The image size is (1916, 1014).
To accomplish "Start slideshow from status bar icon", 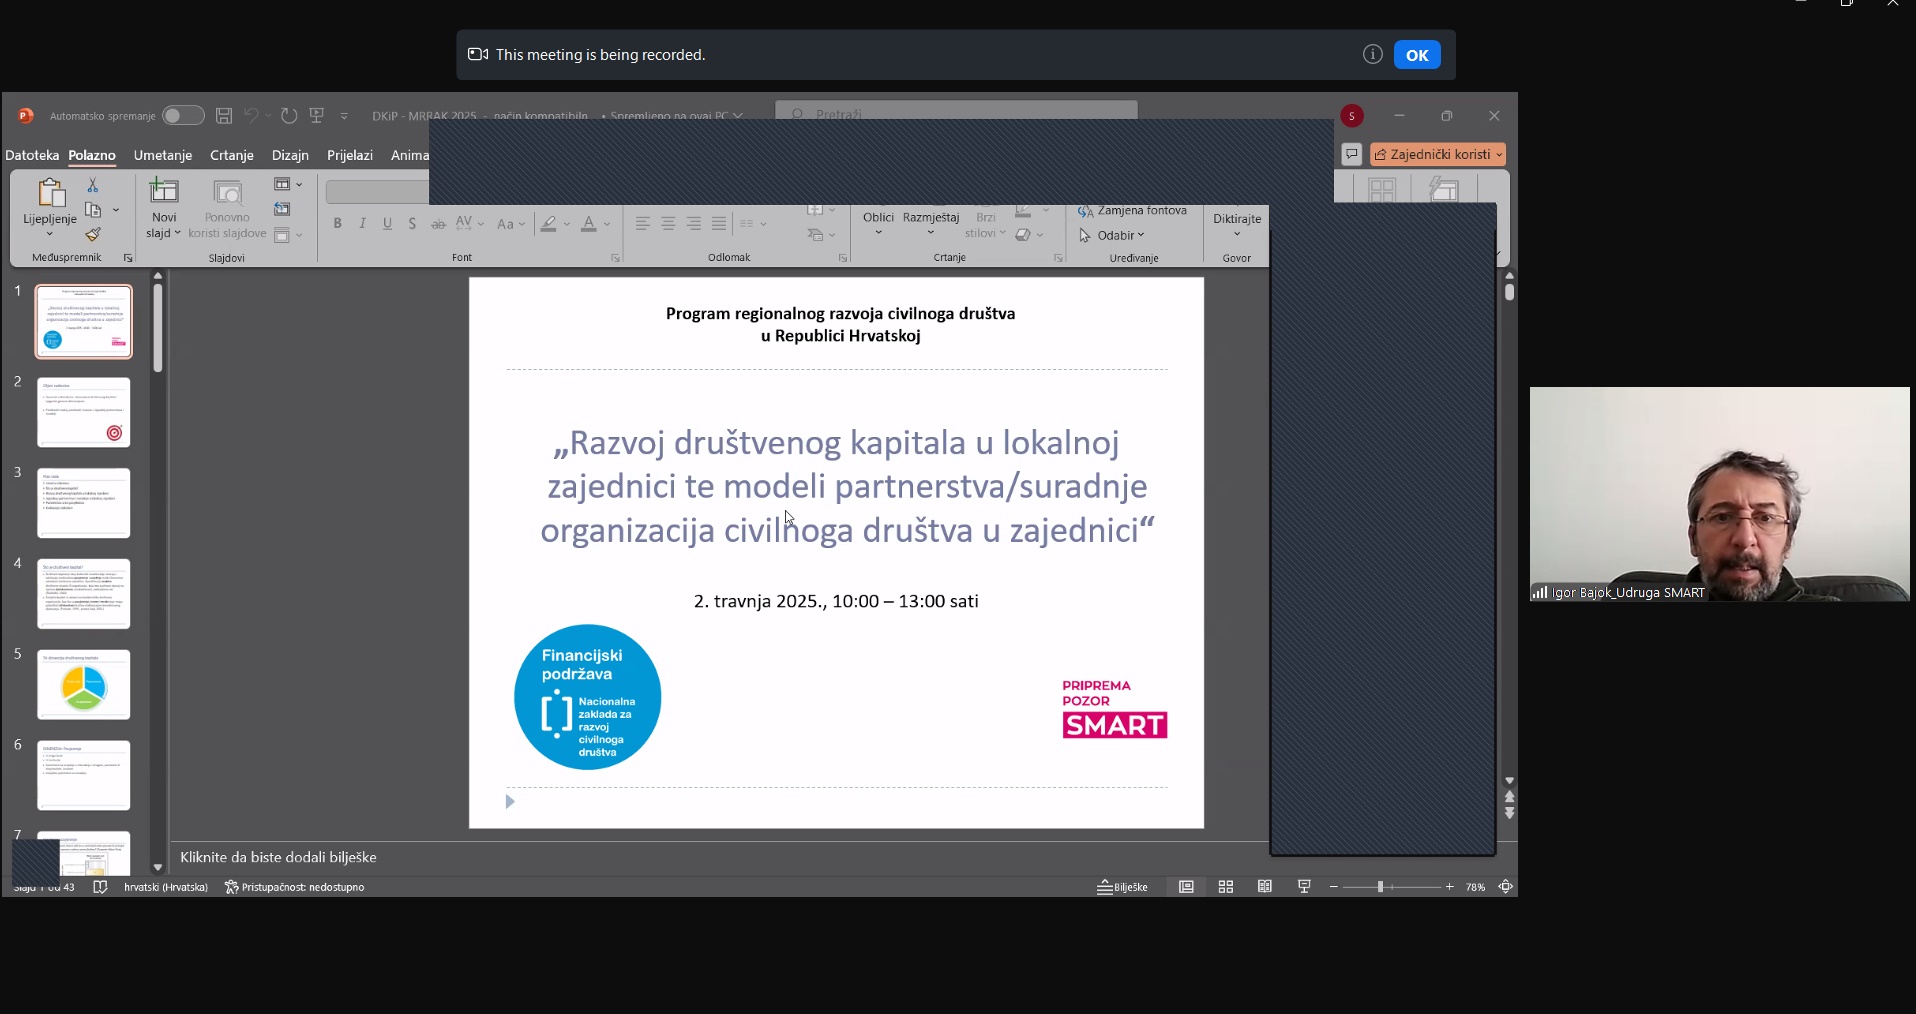I will 1304,887.
